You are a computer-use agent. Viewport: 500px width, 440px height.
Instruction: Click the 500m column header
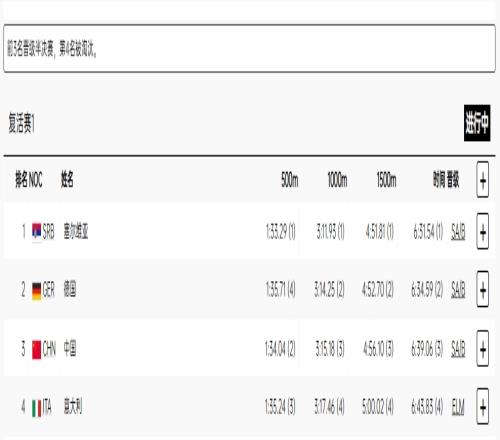tap(290, 180)
